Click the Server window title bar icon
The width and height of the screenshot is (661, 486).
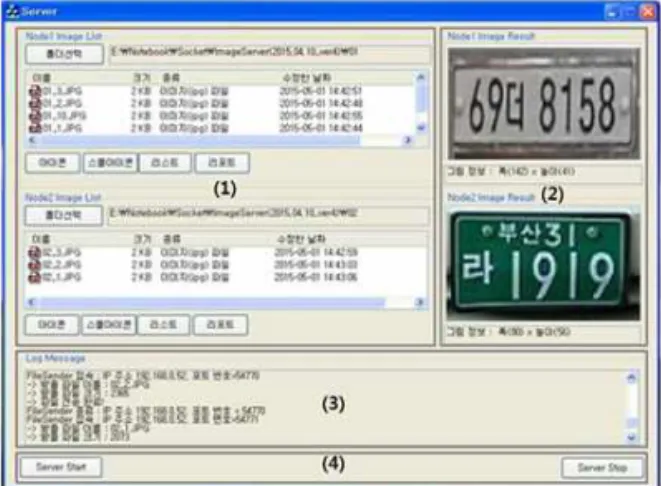[x=13, y=11]
